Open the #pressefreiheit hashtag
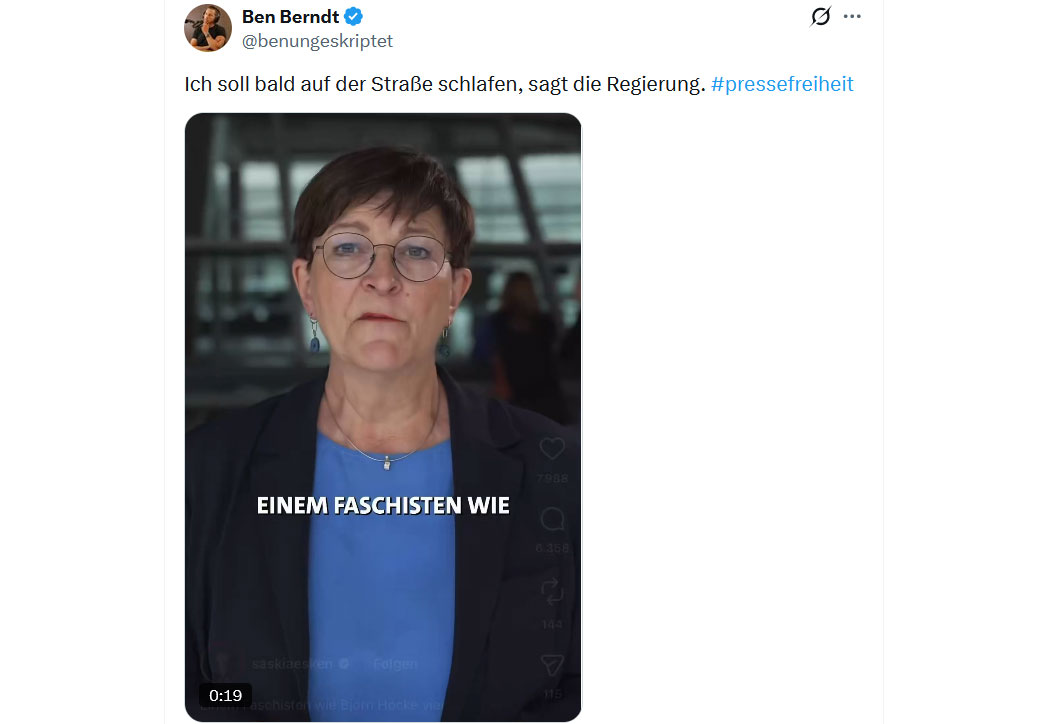The height and width of the screenshot is (724, 1050). (782, 84)
